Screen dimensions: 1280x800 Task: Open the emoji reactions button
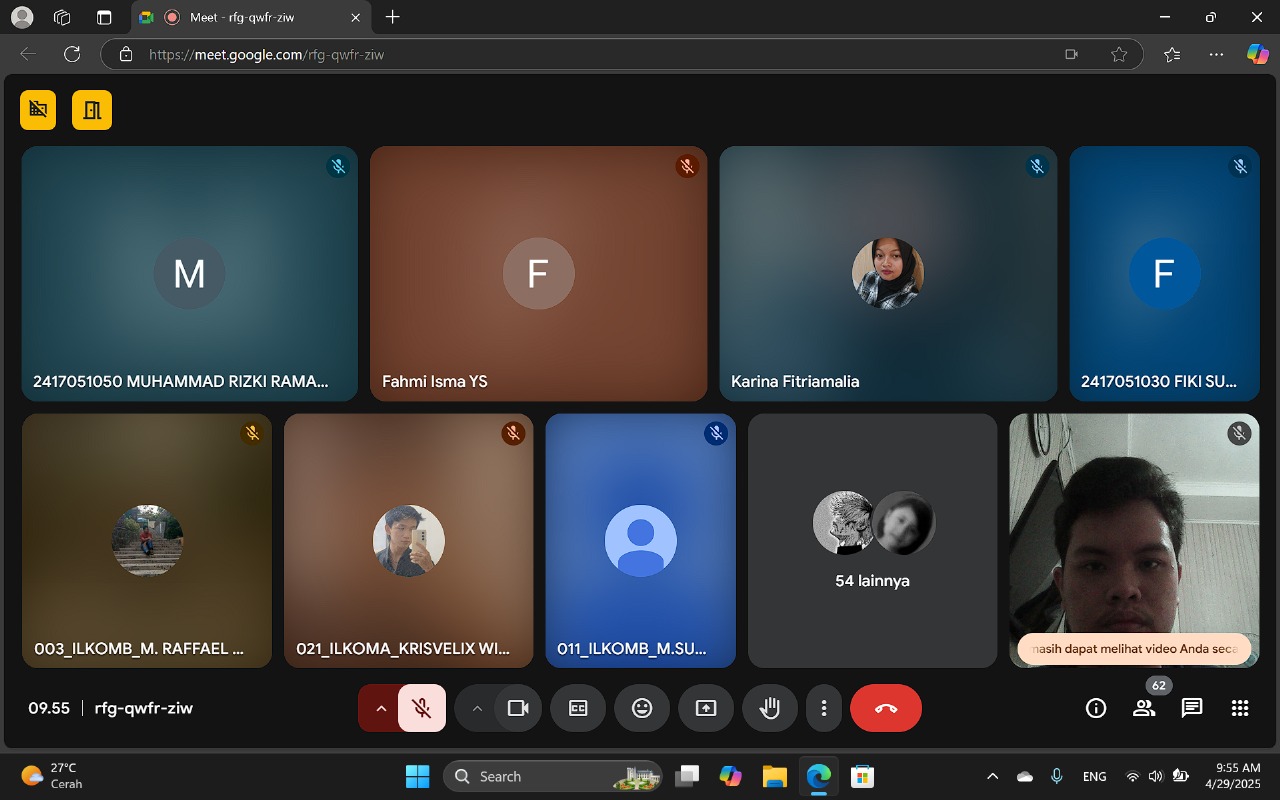point(642,708)
